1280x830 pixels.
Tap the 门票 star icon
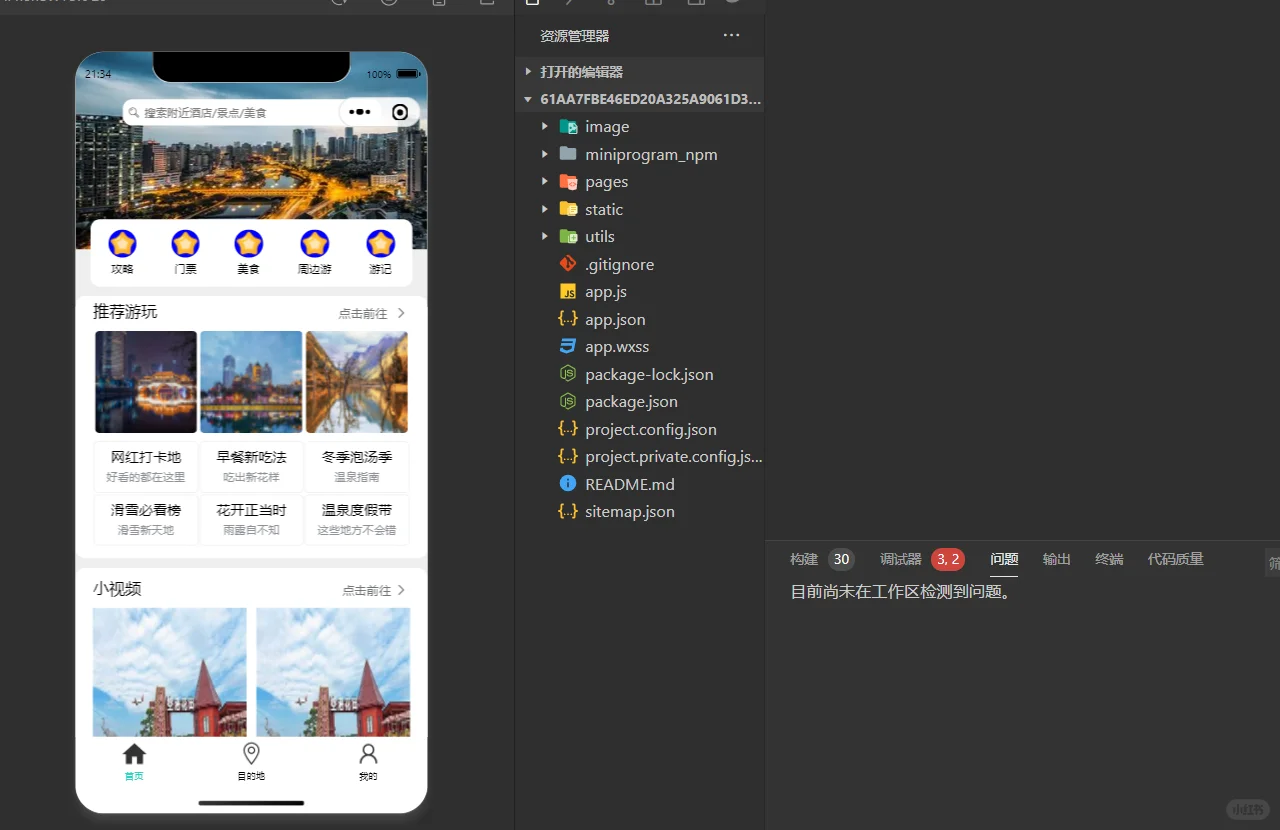(185, 244)
